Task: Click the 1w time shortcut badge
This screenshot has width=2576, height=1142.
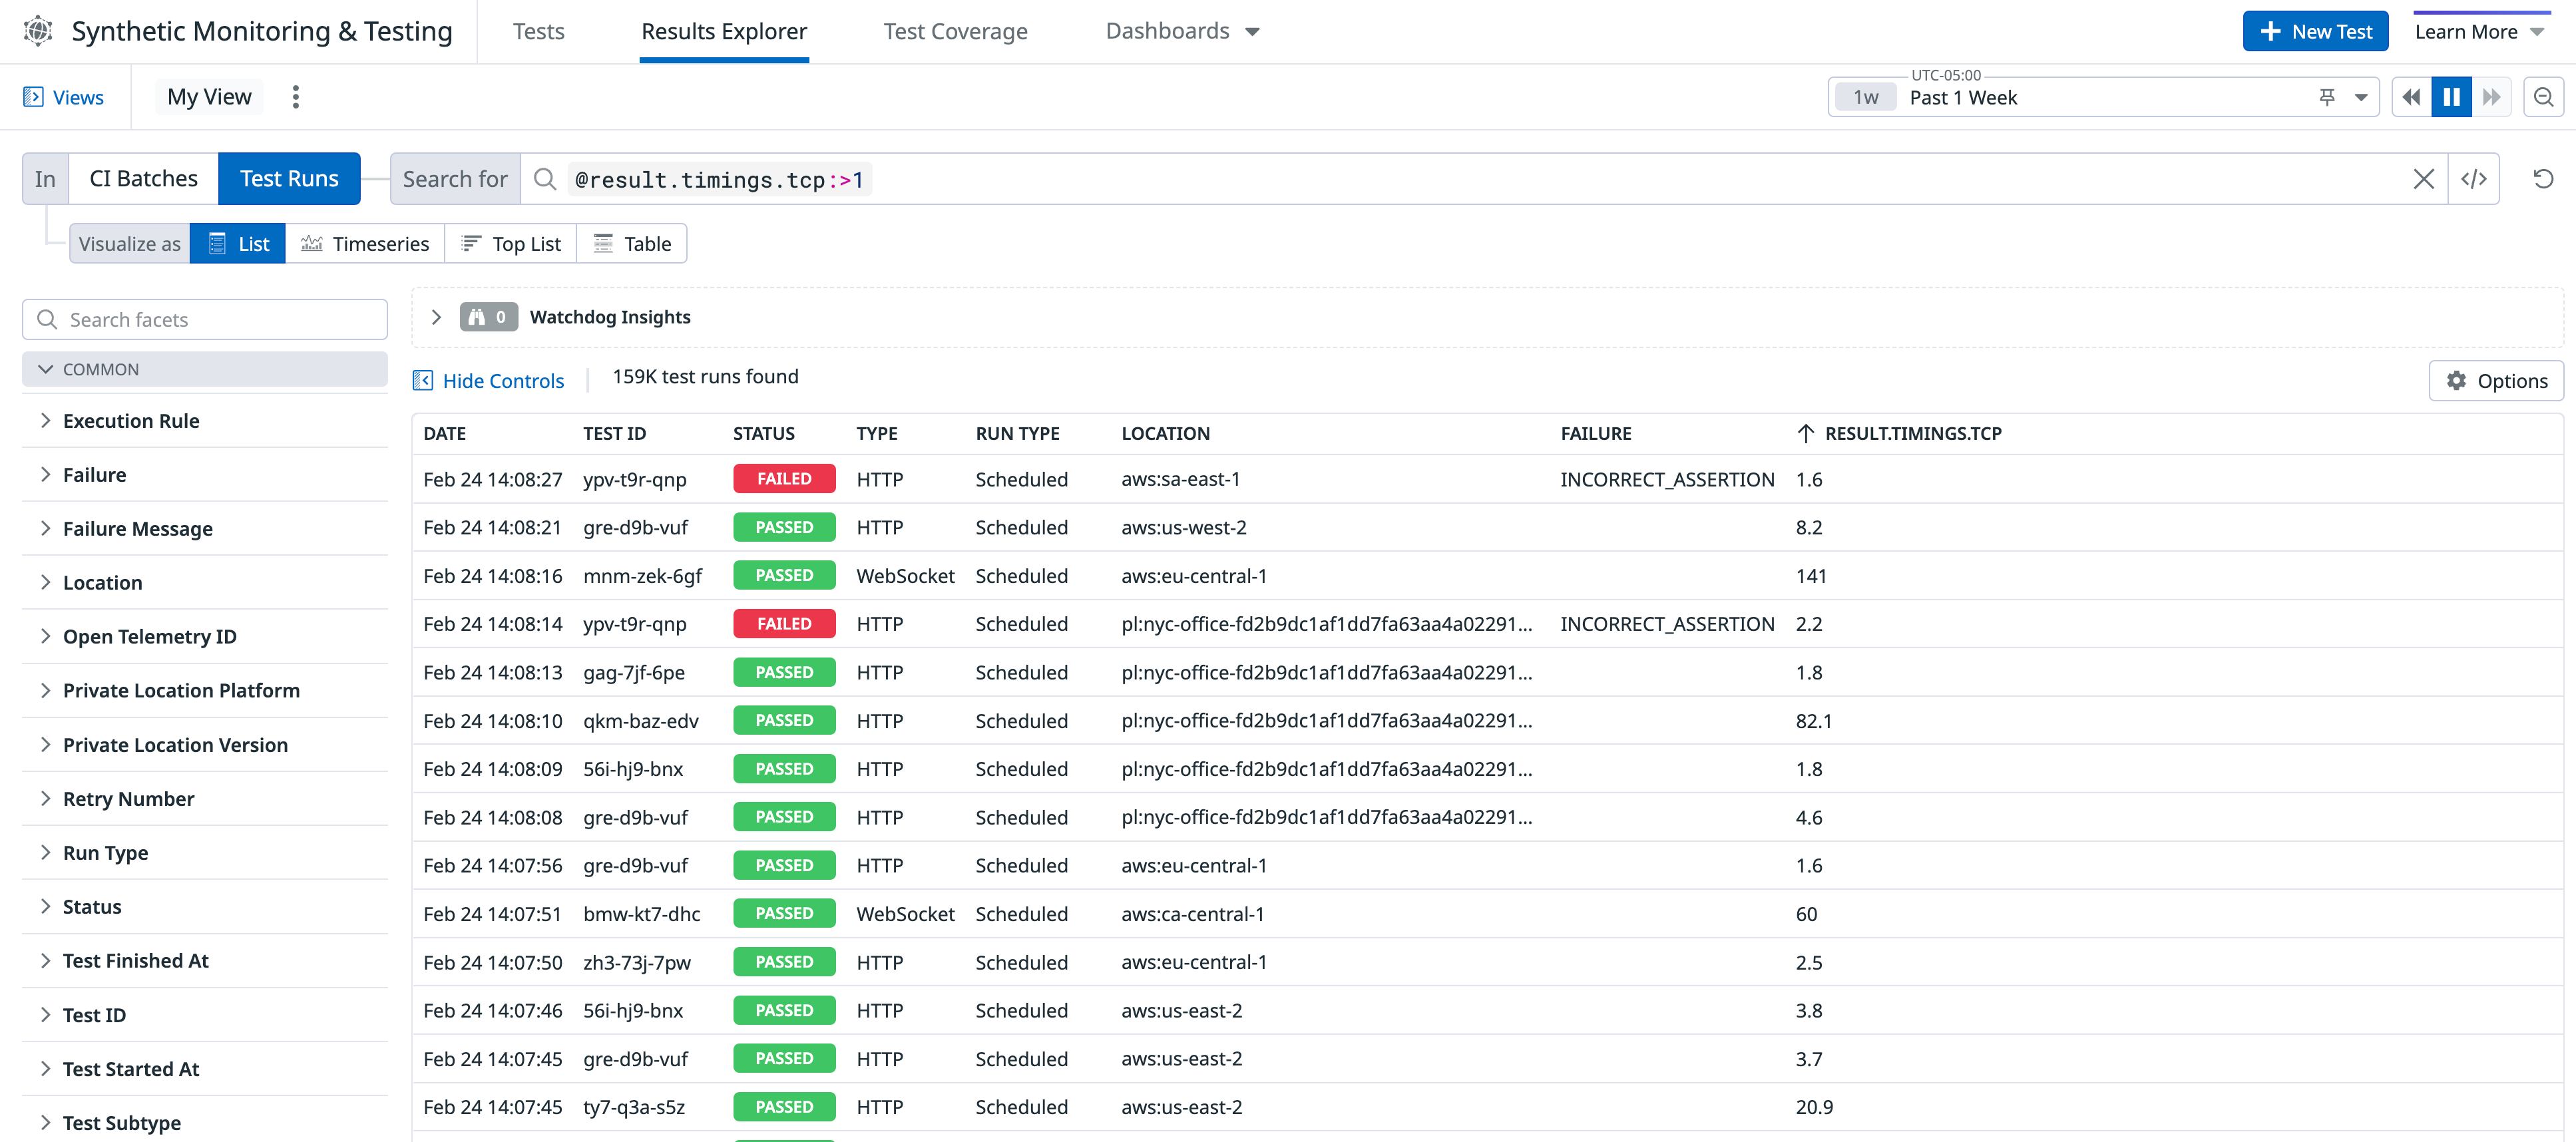Action: point(1865,97)
